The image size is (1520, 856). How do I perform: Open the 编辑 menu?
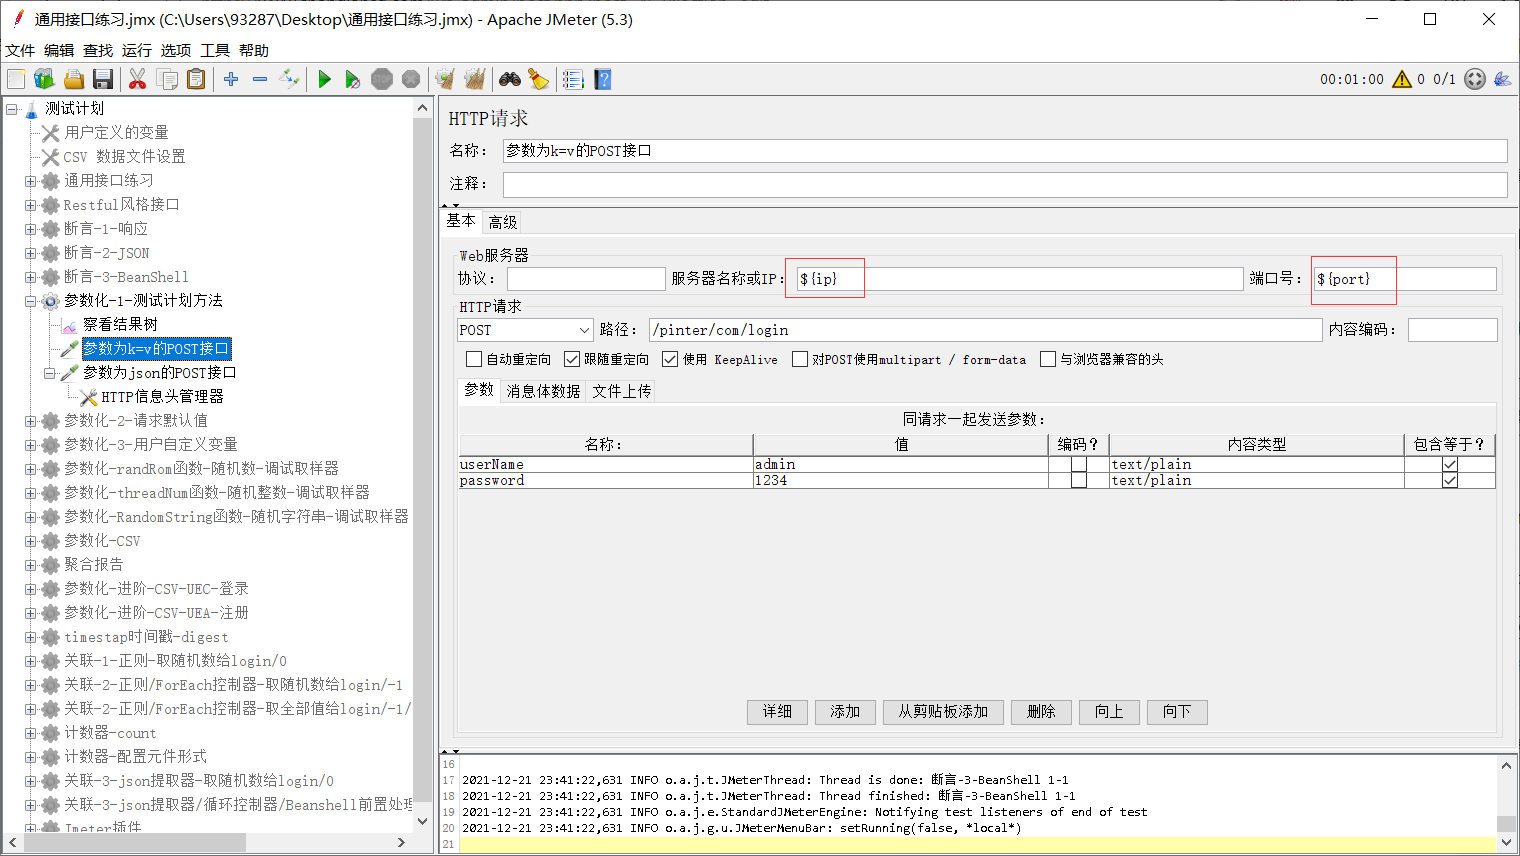59,50
